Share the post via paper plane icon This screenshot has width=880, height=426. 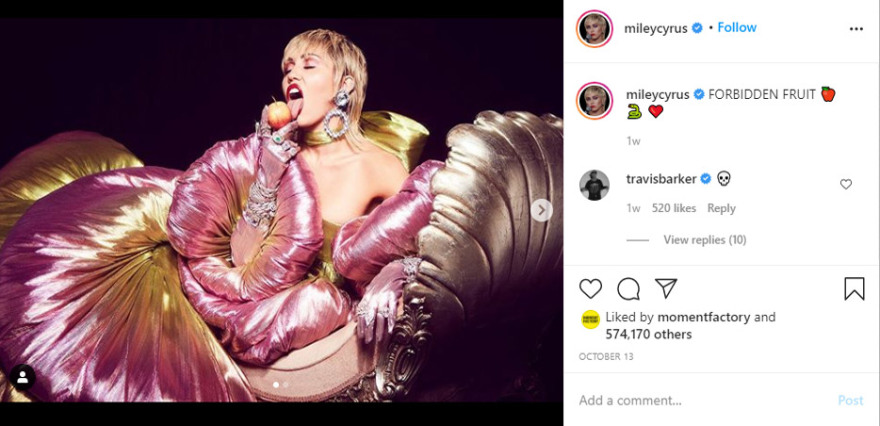(666, 289)
